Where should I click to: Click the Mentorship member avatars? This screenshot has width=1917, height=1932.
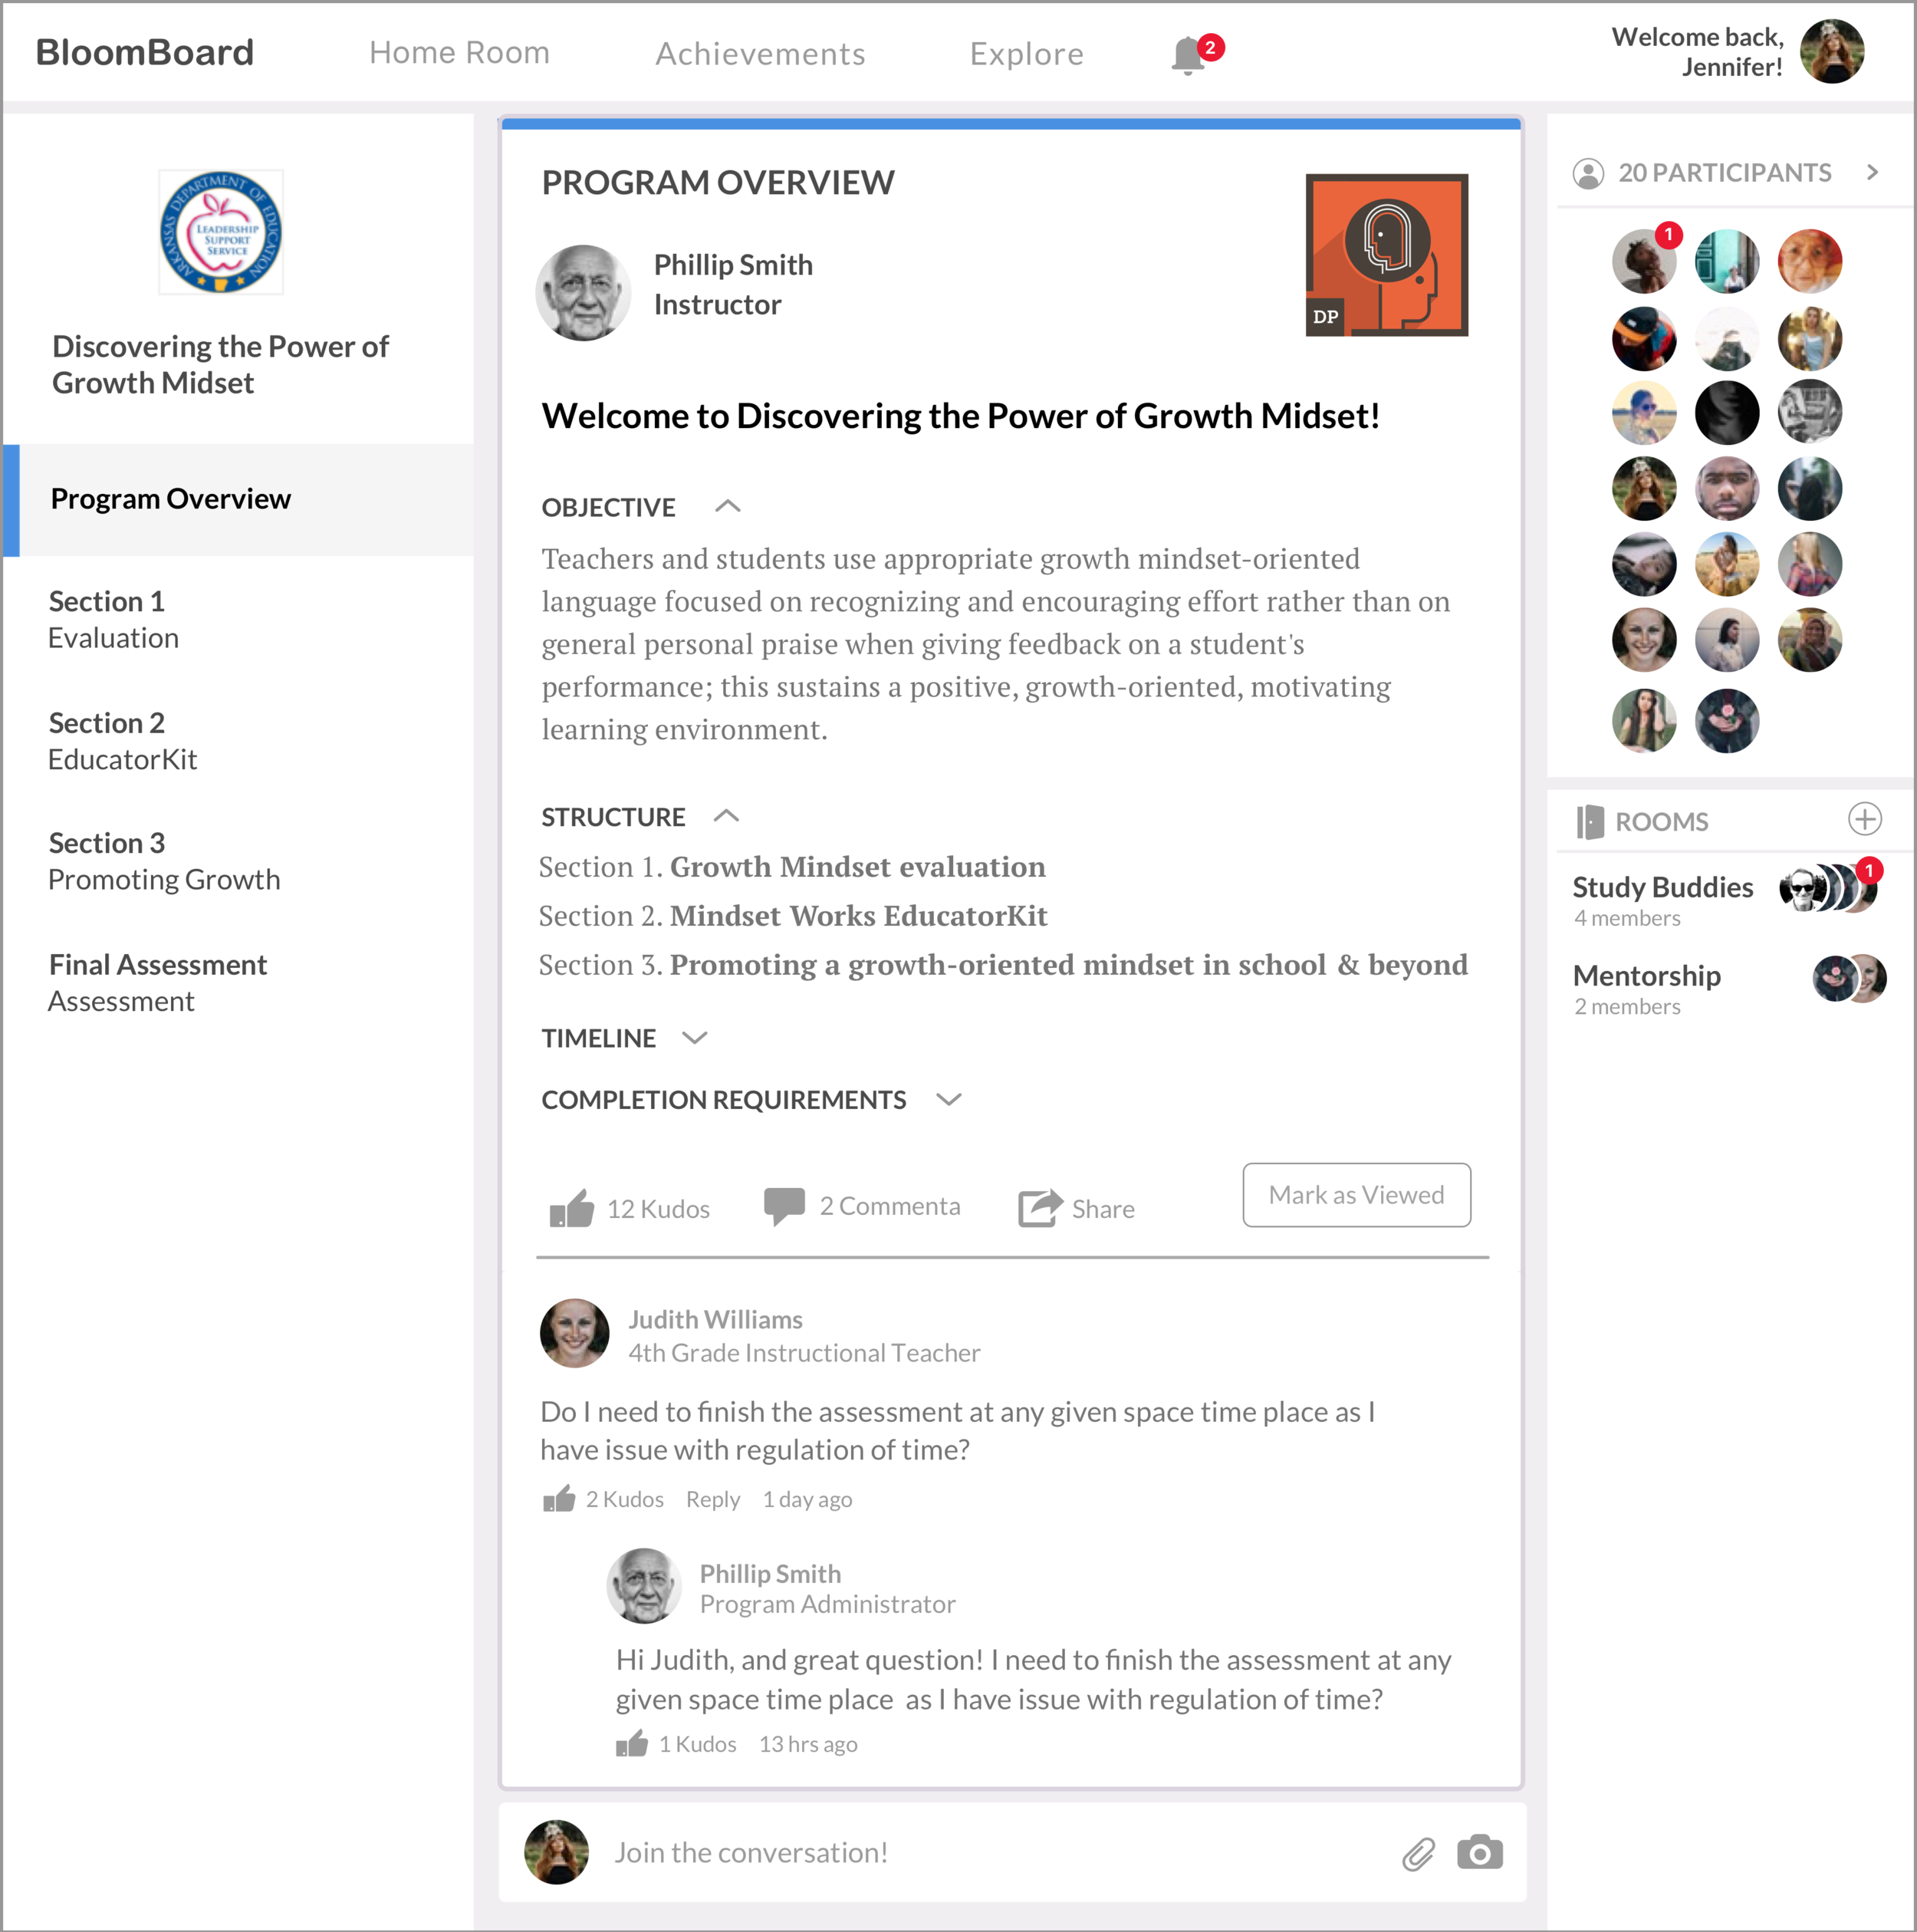1850,979
